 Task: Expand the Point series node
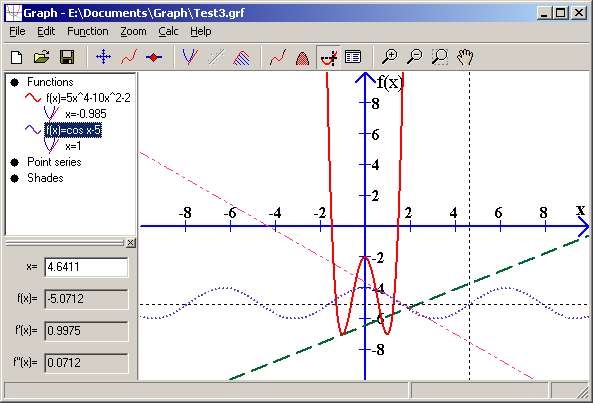click(15, 163)
